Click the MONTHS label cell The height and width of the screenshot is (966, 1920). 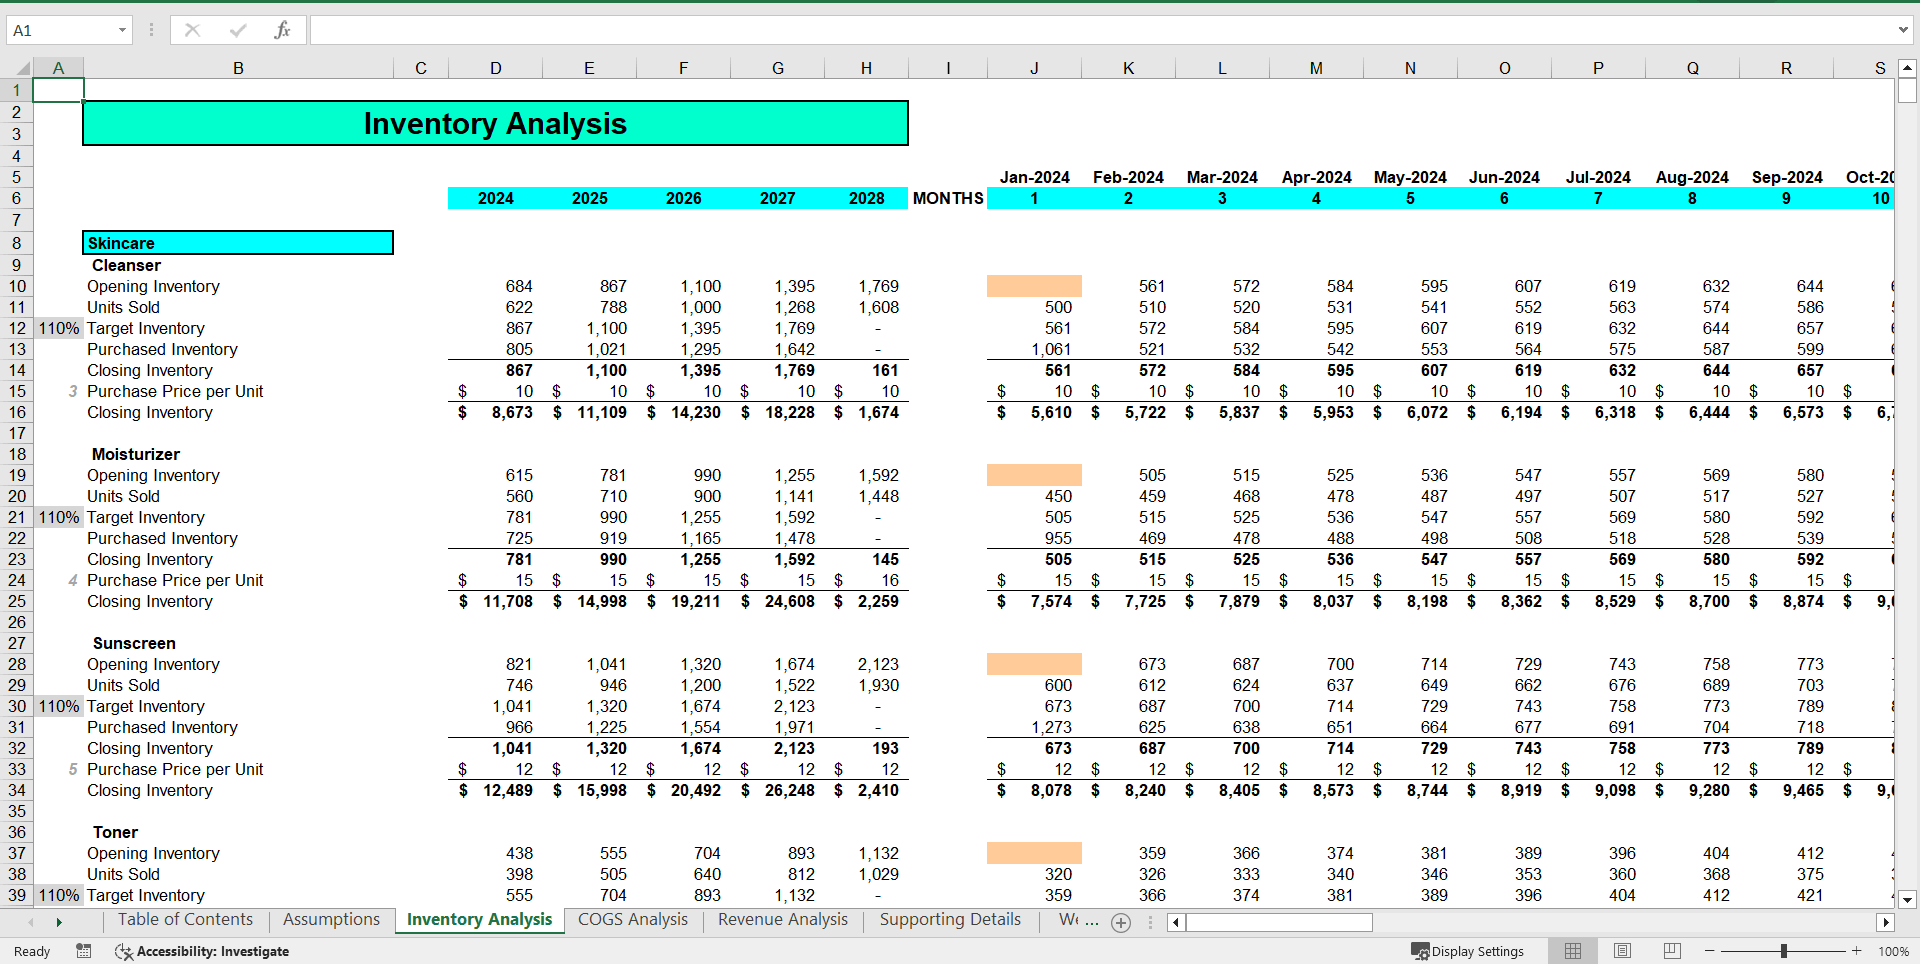948,198
